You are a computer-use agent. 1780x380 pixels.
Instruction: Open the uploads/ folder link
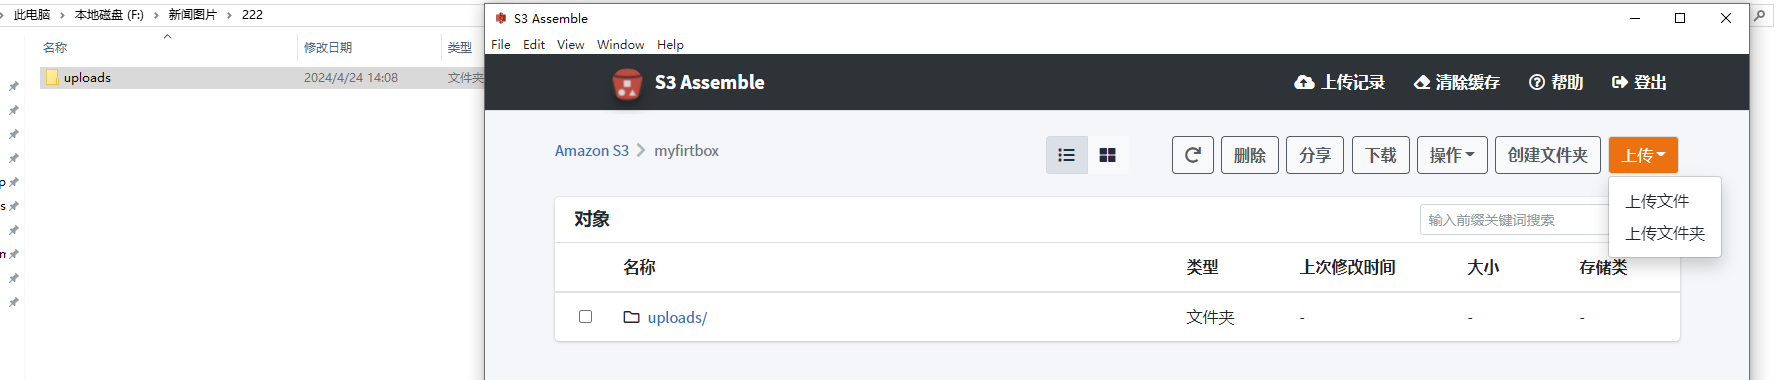(x=677, y=317)
